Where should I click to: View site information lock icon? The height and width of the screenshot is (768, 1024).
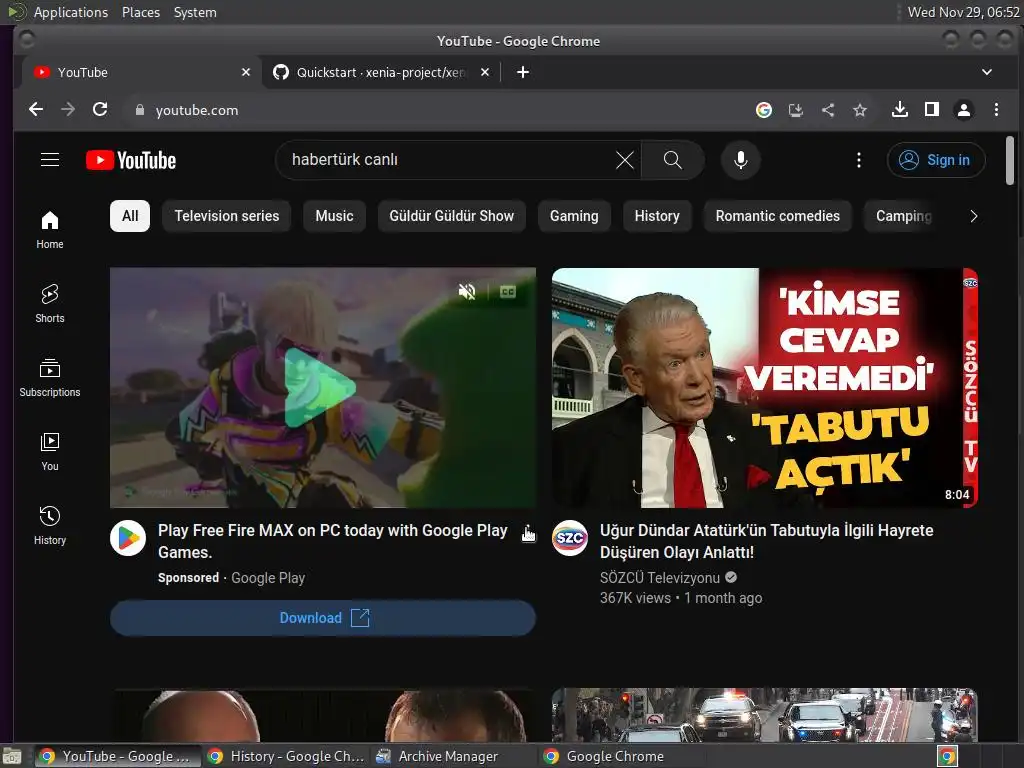pyautogui.click(x=139, y=110)
